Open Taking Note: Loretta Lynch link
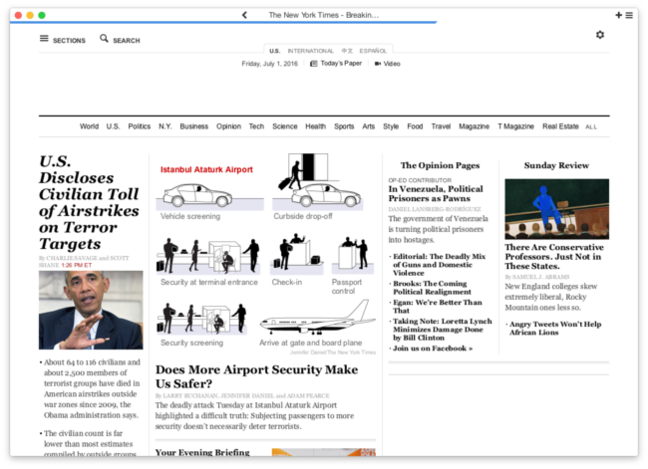Image resolution: width=648 pixels, height=469 pixels. coord(442,329)
